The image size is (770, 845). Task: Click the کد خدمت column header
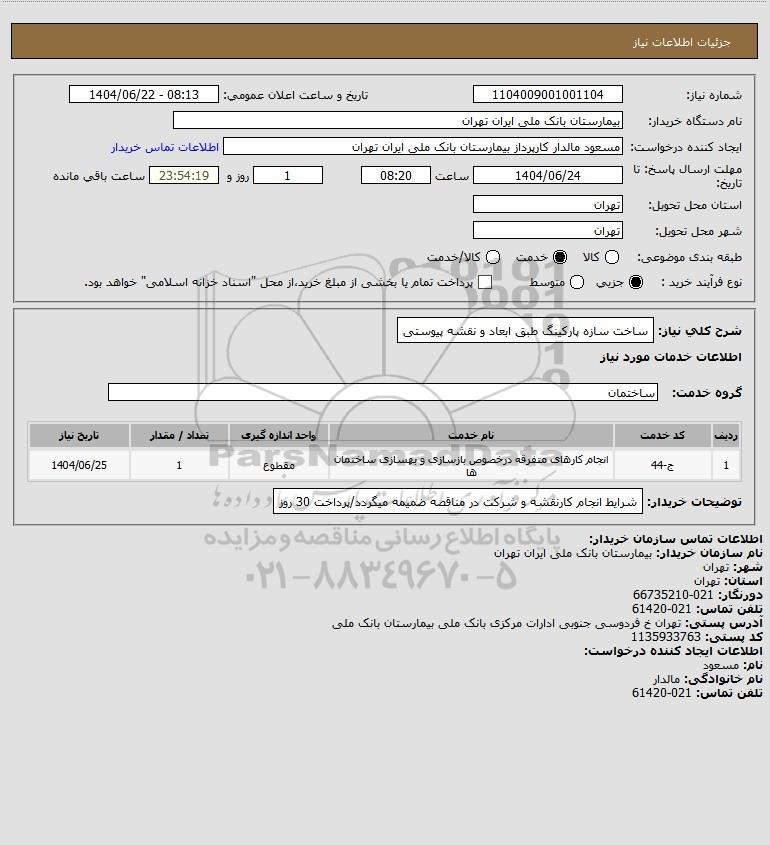662,435
